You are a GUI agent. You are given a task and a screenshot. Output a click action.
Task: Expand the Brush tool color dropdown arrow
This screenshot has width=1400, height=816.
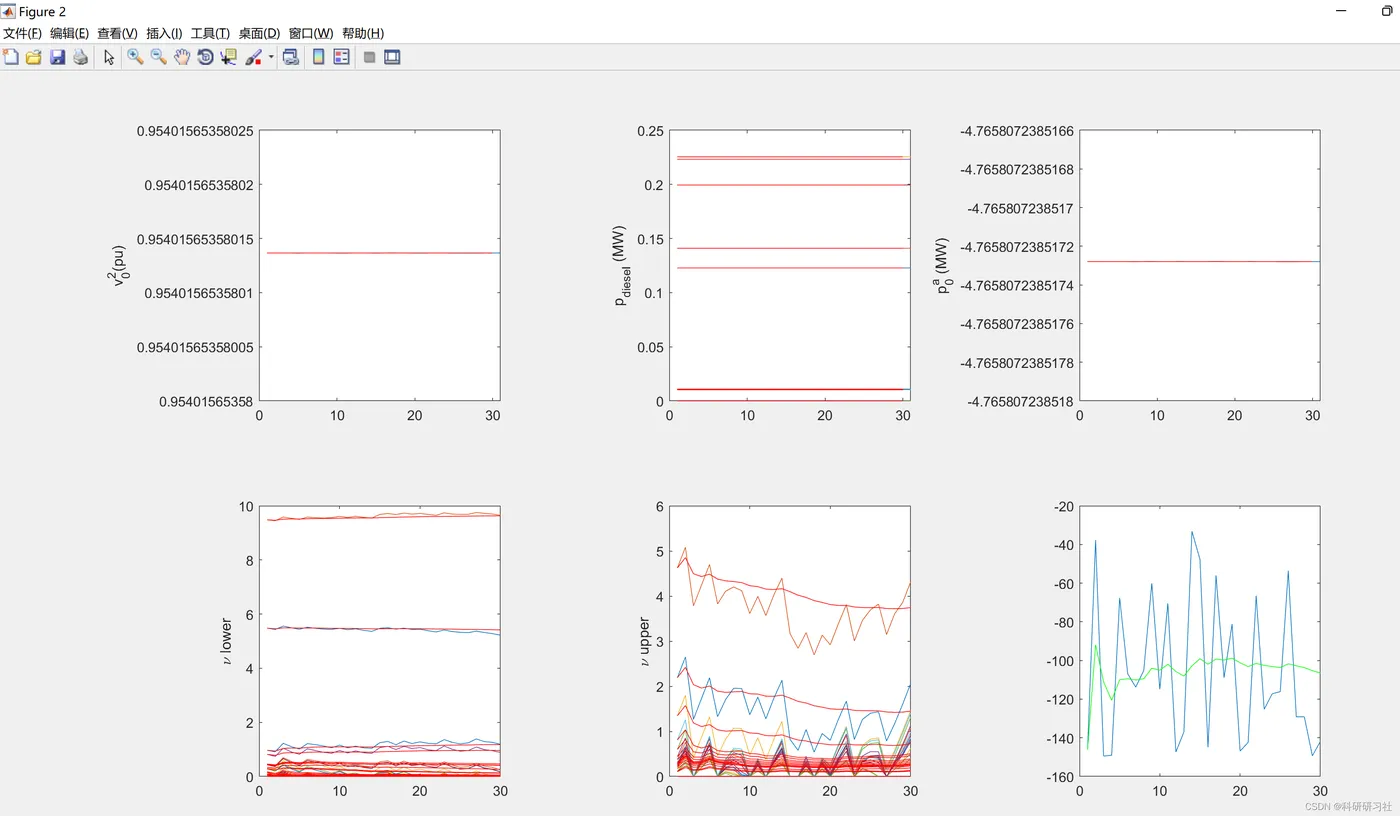click(x=271, y=57)
